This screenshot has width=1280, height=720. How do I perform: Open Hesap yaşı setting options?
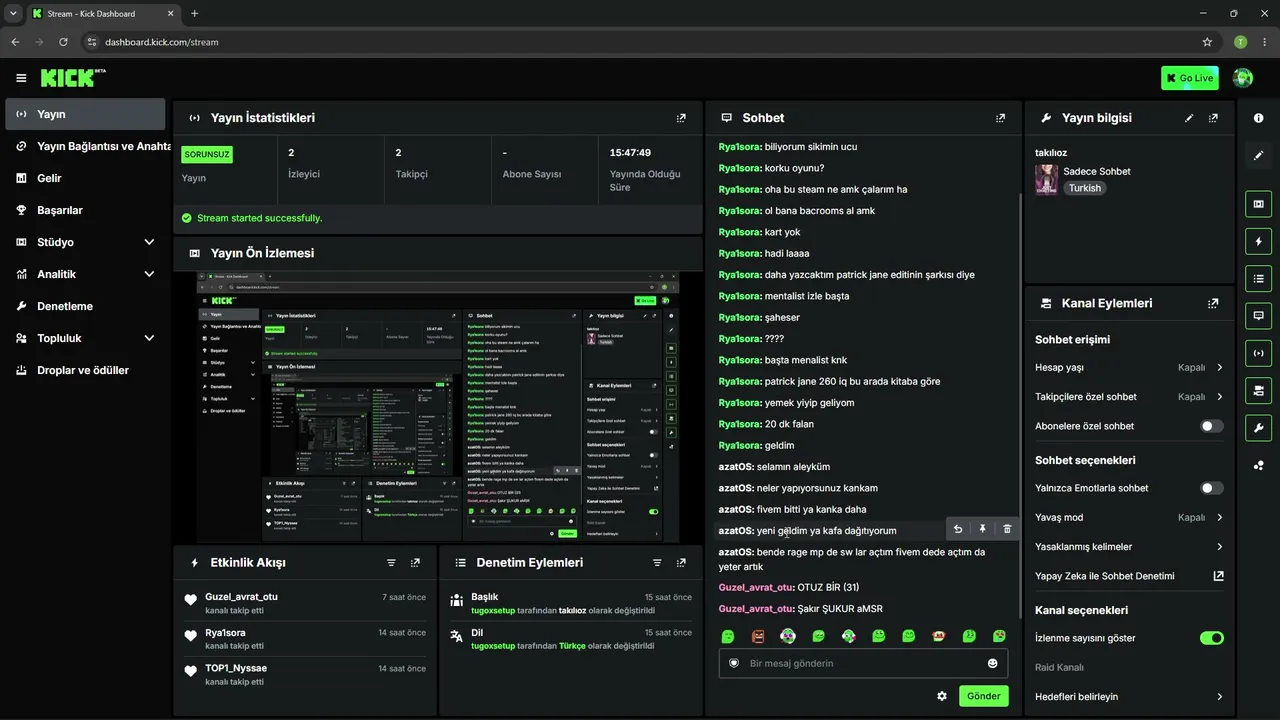(x=1130, y=367)
